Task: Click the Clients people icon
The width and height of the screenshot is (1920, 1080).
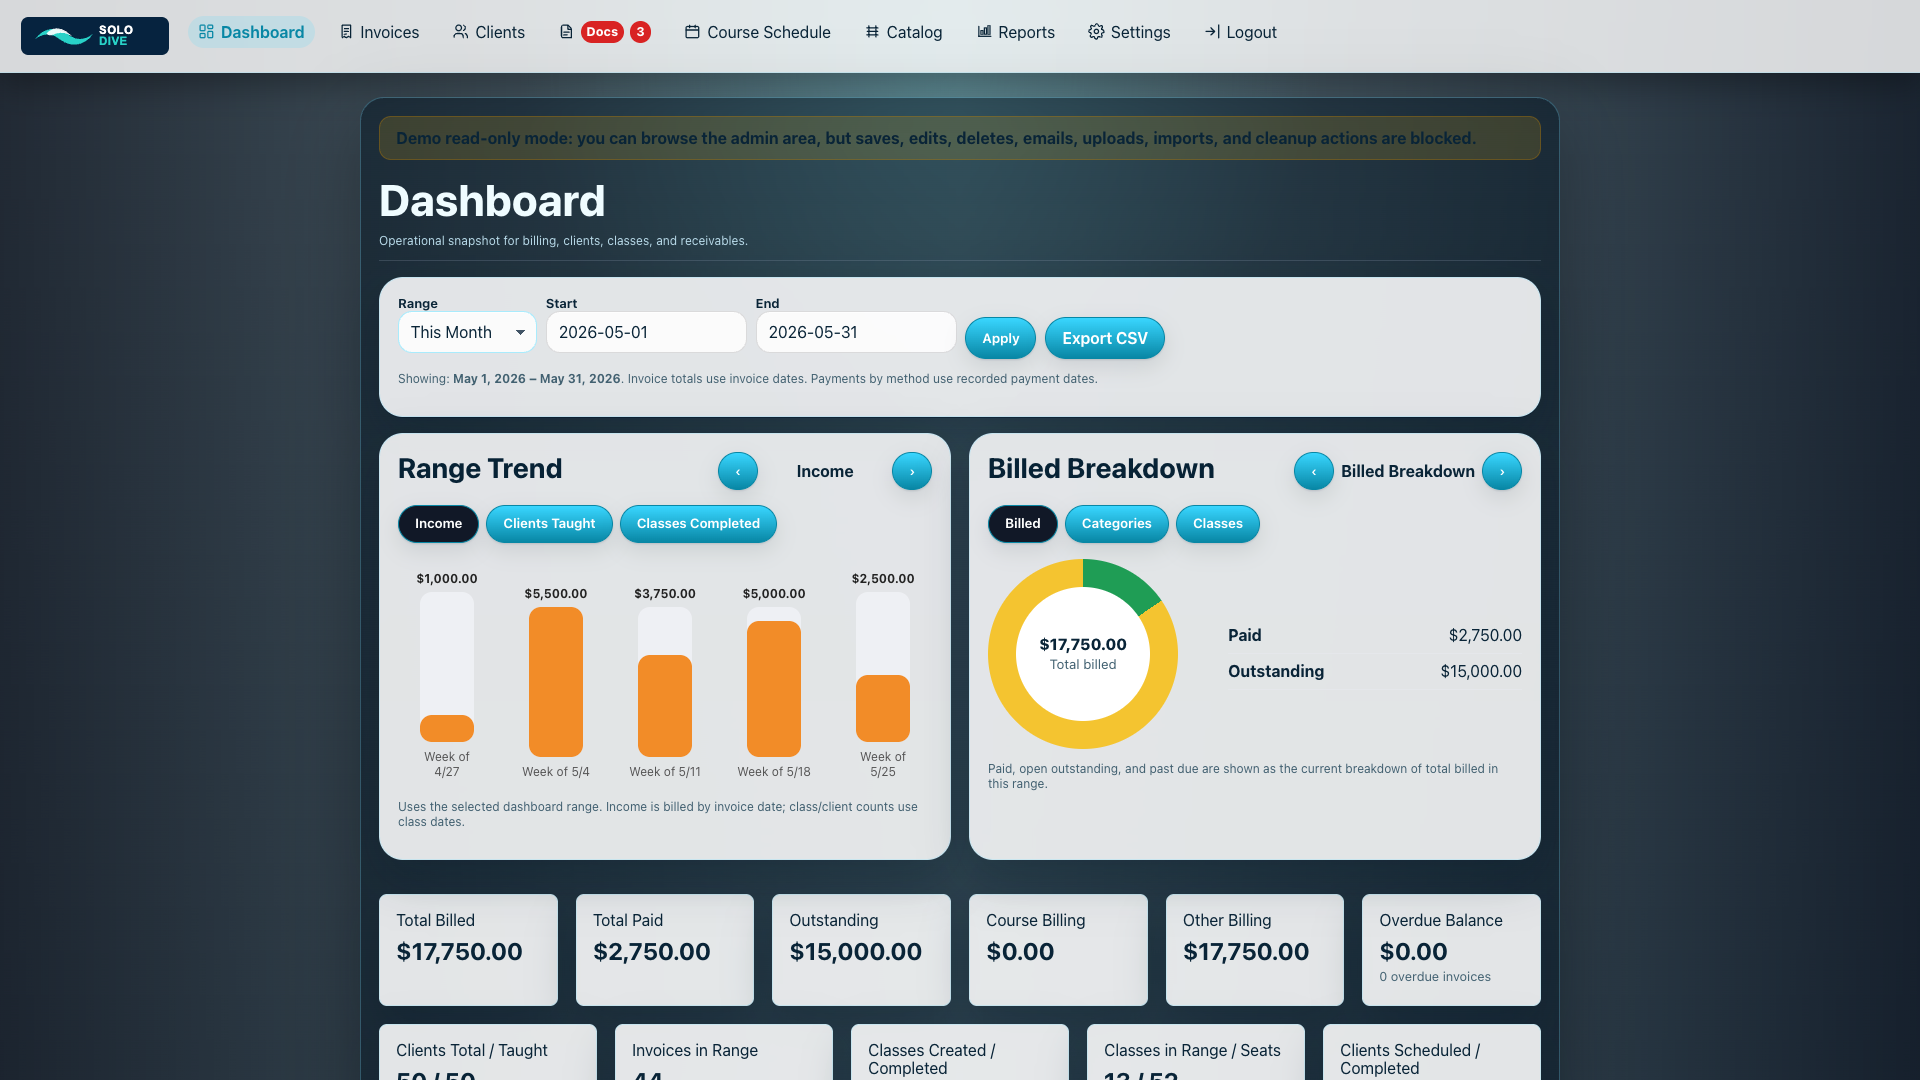Action: click(460, 32)
